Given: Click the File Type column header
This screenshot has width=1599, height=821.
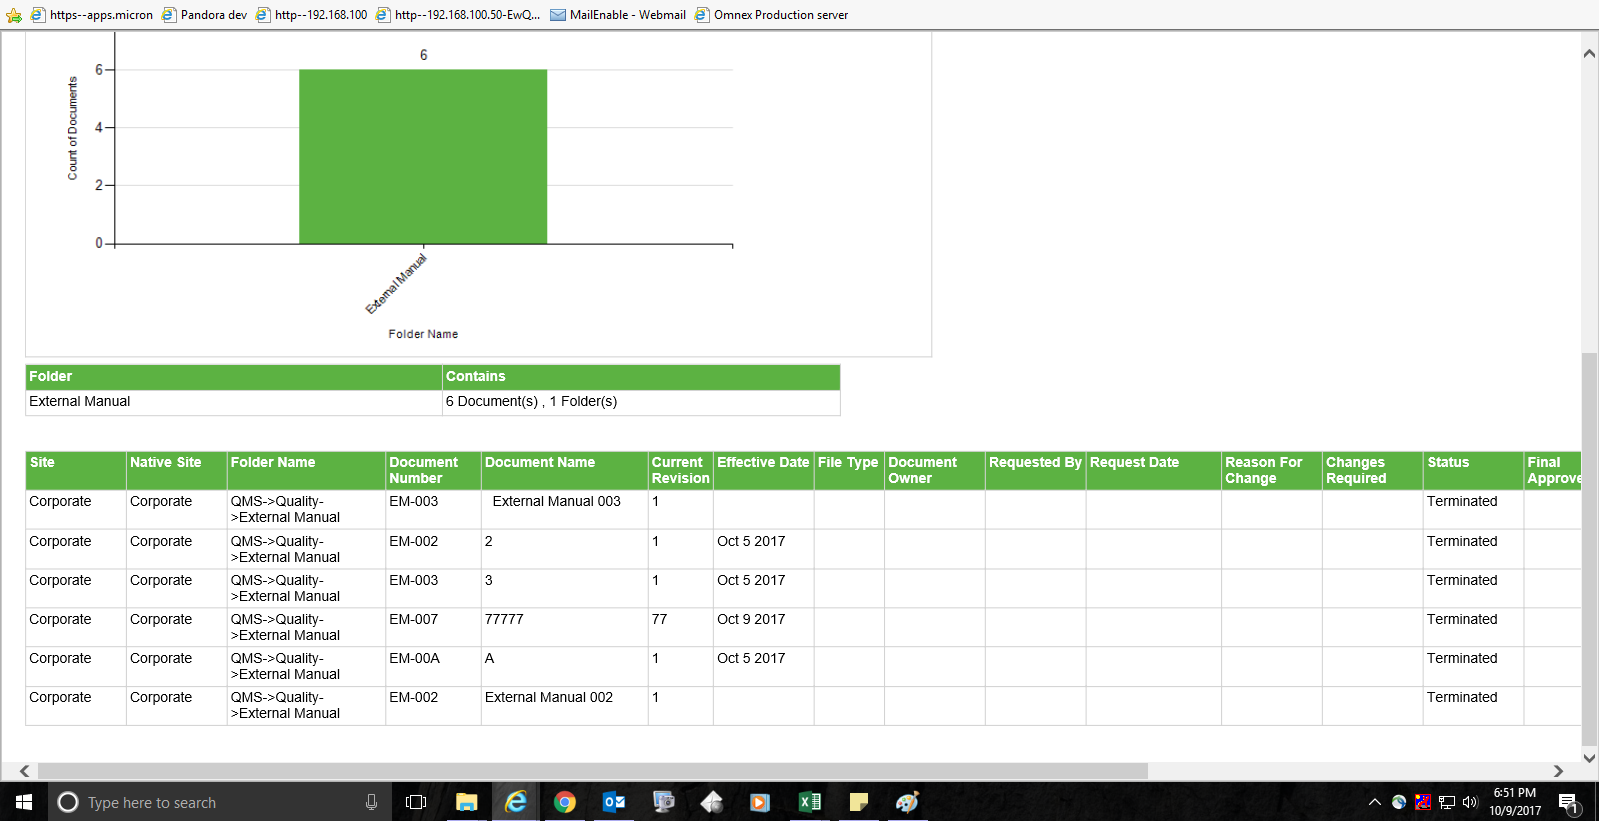Looking at the screenshot, I should tap(849, 470).
